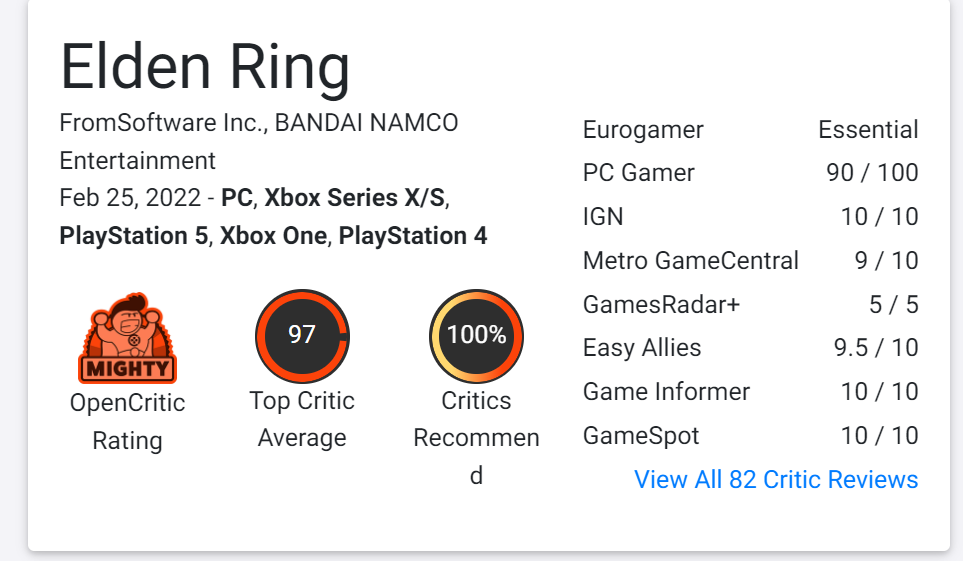963x561 pixels.
Task: Open the Metro GameCentral review entry
Action: click(x=751, y=261)
